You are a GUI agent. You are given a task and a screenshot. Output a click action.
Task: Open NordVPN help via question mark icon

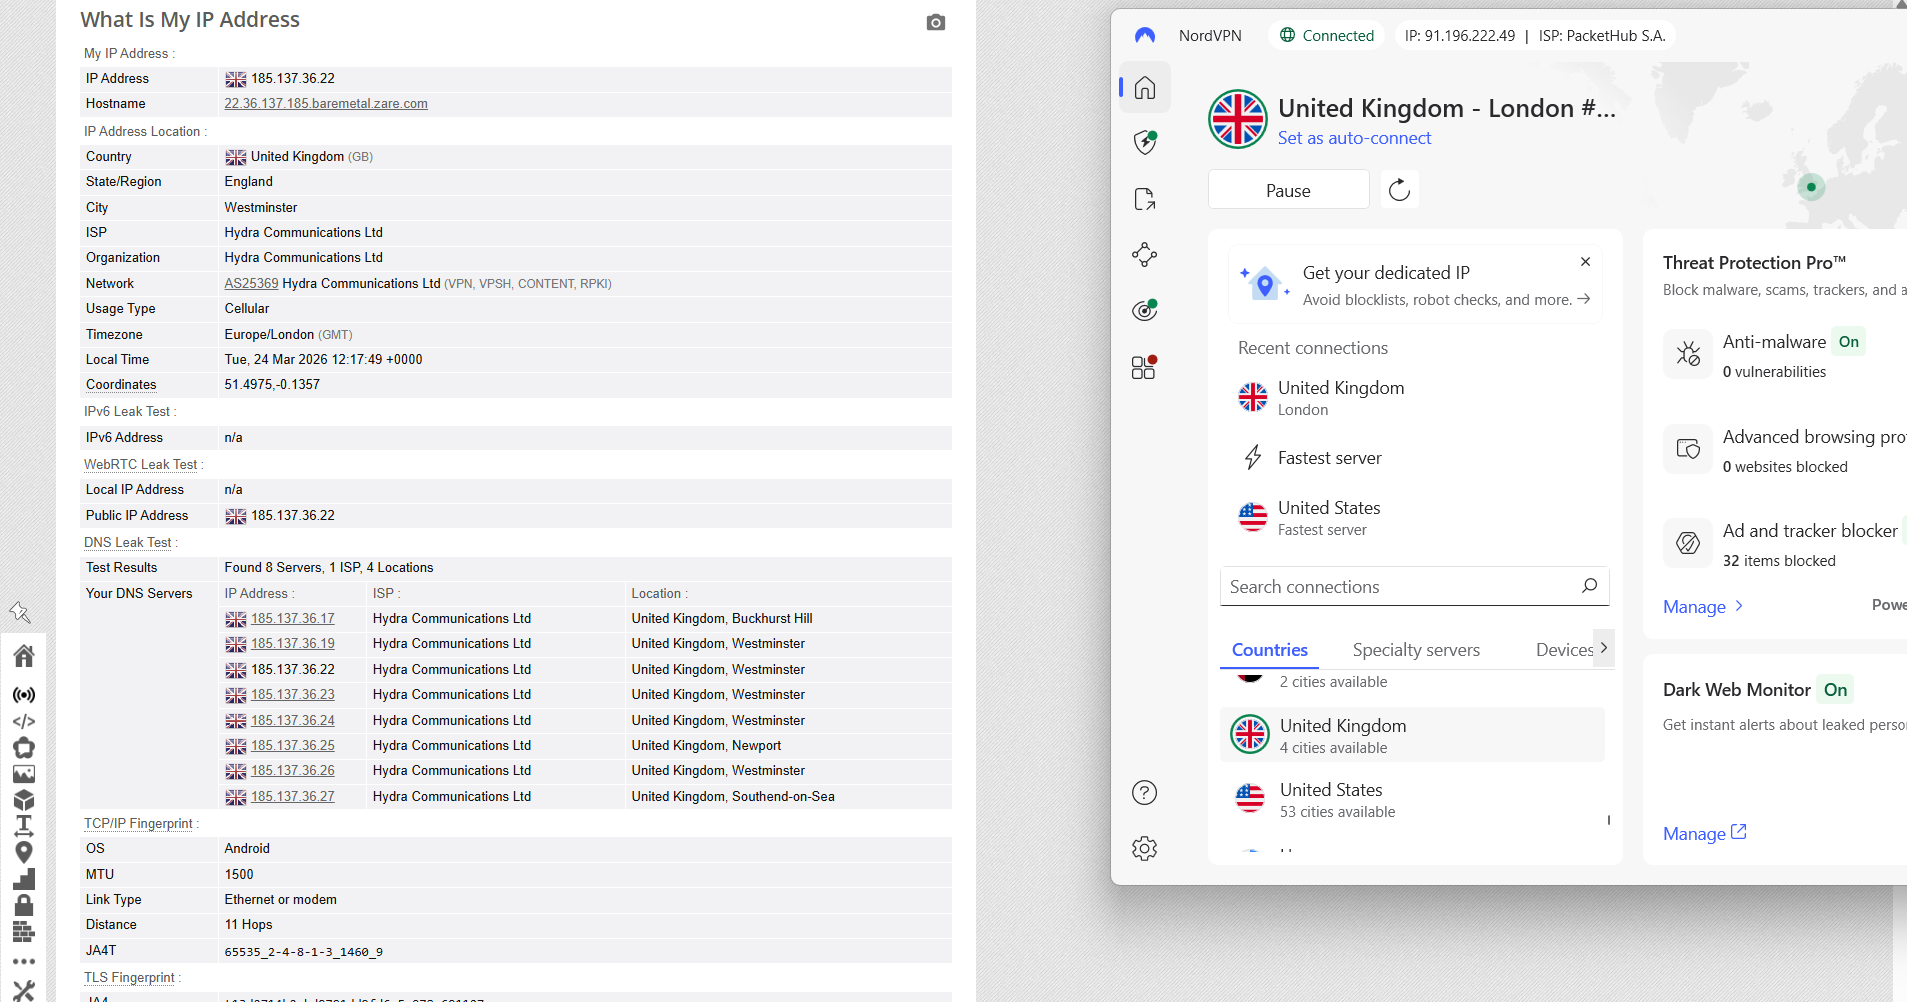1143,792
